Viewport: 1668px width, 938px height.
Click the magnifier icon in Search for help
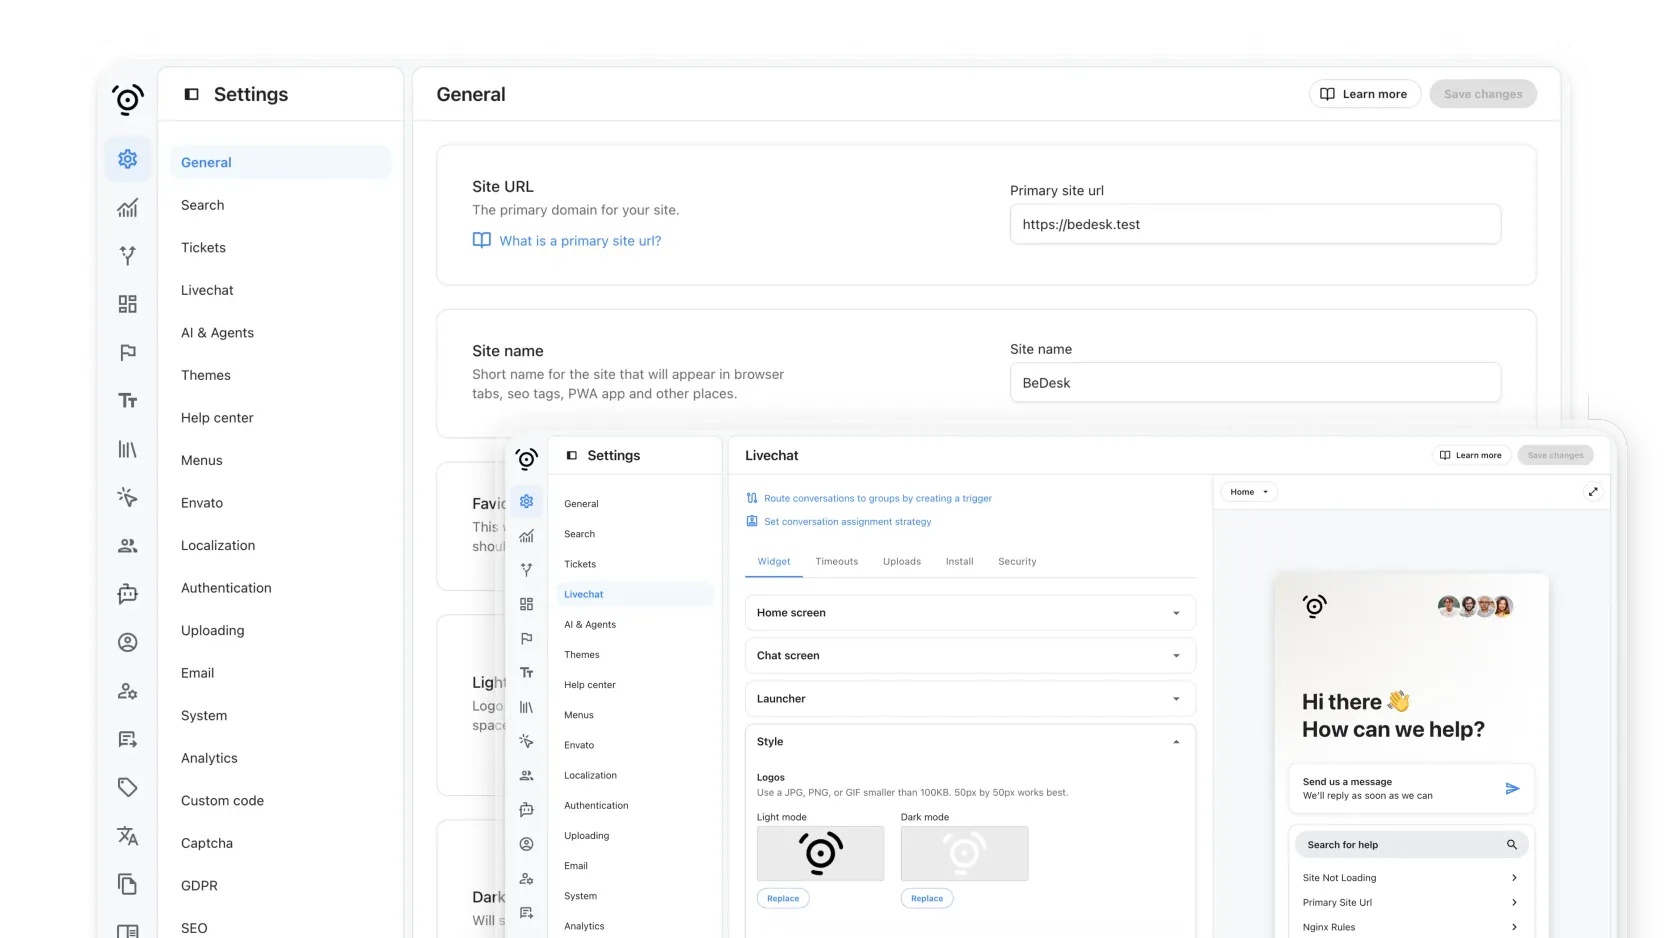click(1512, 845)
